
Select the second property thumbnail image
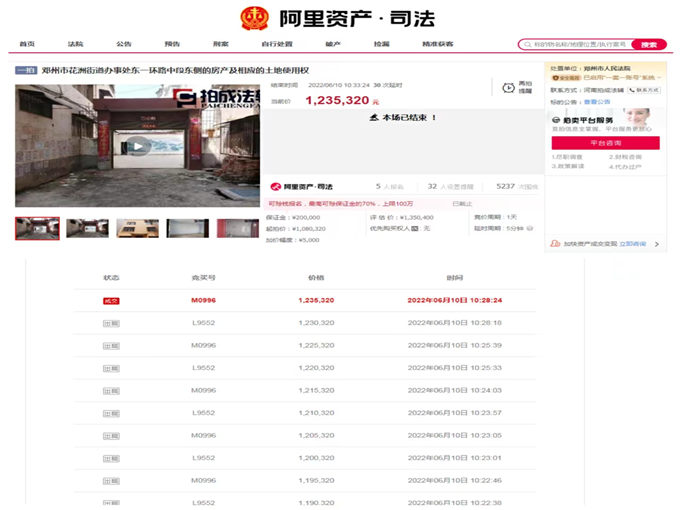(87, 228)
